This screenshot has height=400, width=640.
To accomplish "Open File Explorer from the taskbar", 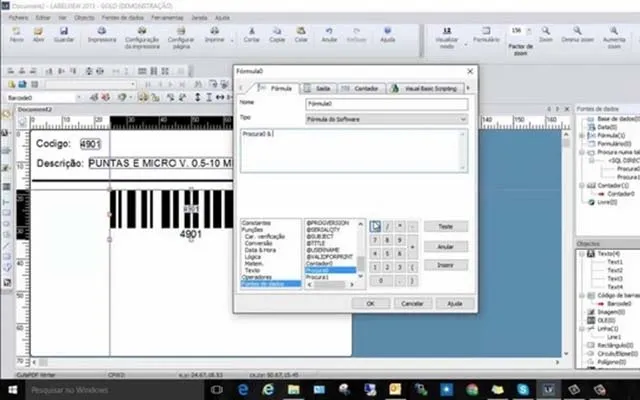I will [293, 390].
